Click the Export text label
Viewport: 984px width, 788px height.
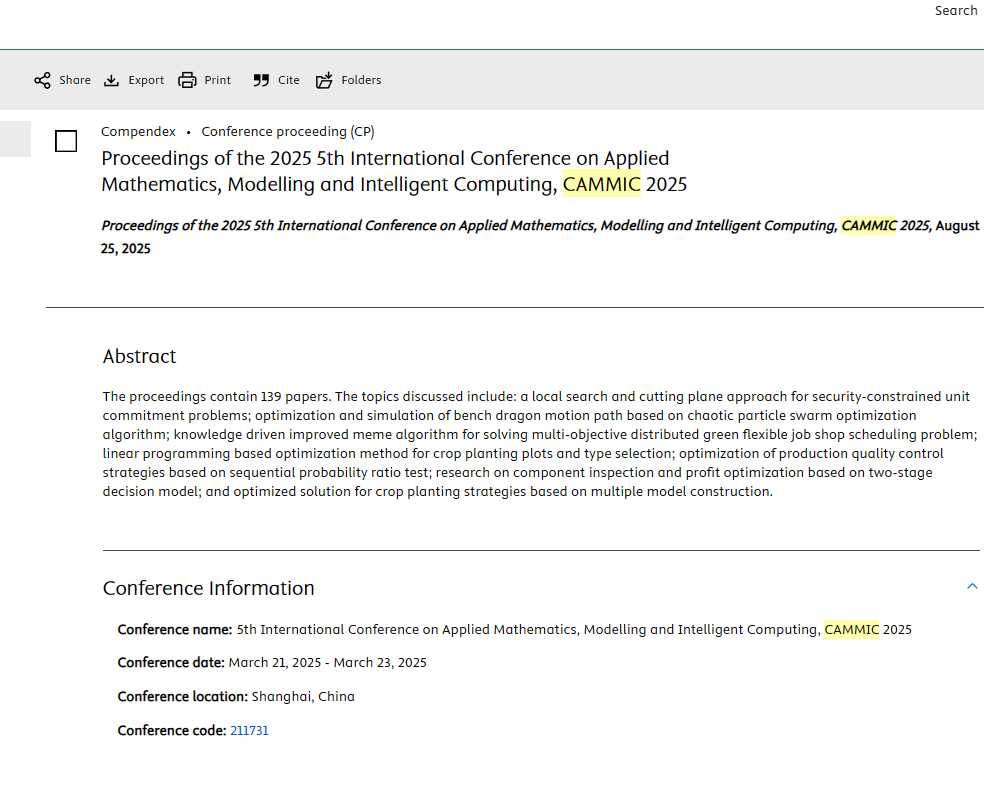pyautogui.click(x=146, y=80)
